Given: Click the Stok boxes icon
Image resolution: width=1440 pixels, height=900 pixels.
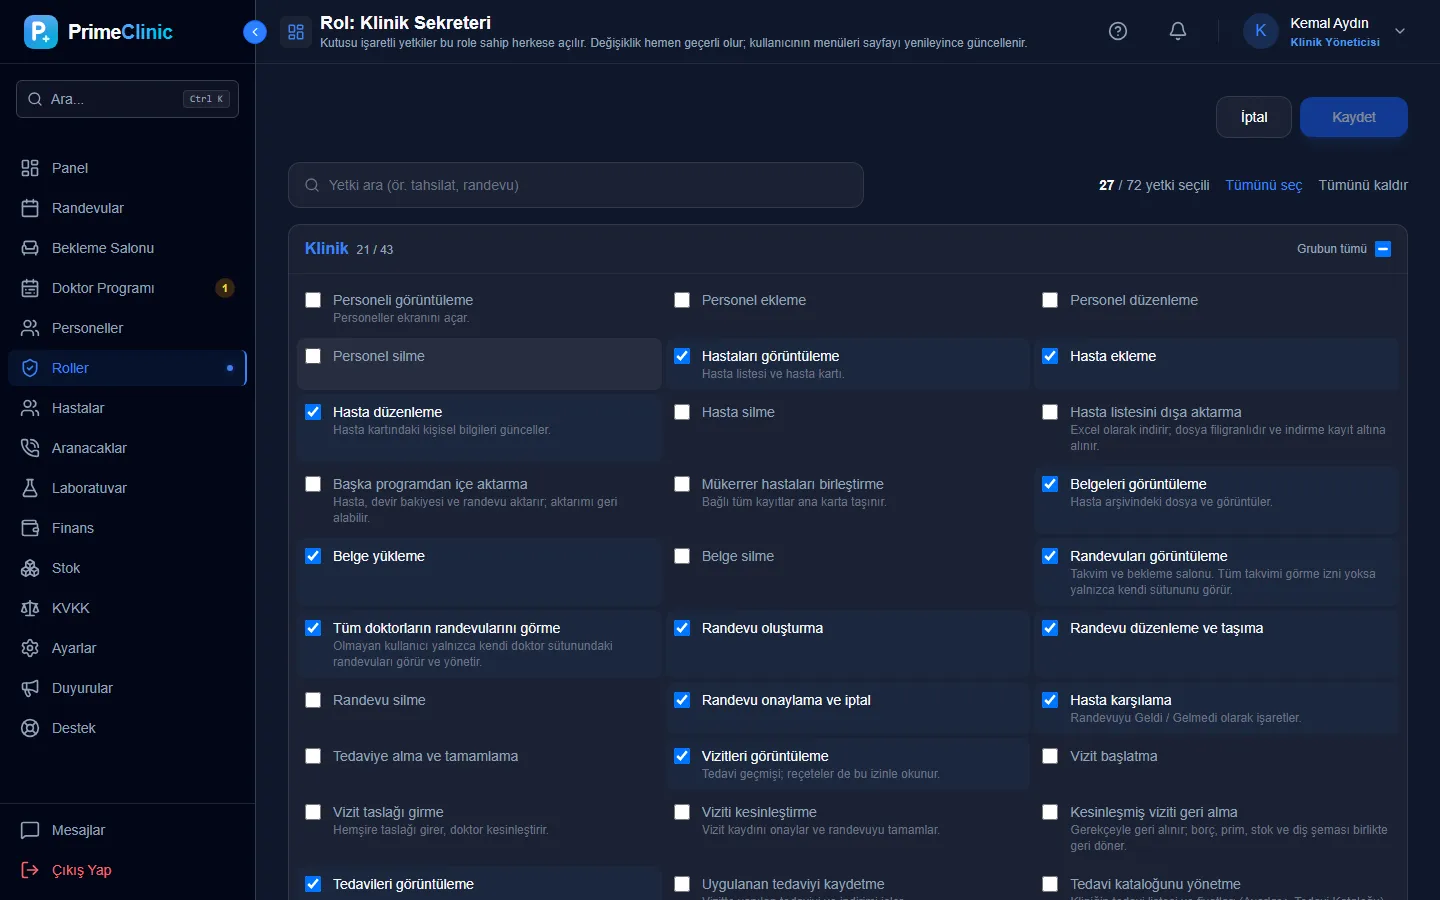Looking at the screenshot, I should pyautogui.click(x=30, y=568).
